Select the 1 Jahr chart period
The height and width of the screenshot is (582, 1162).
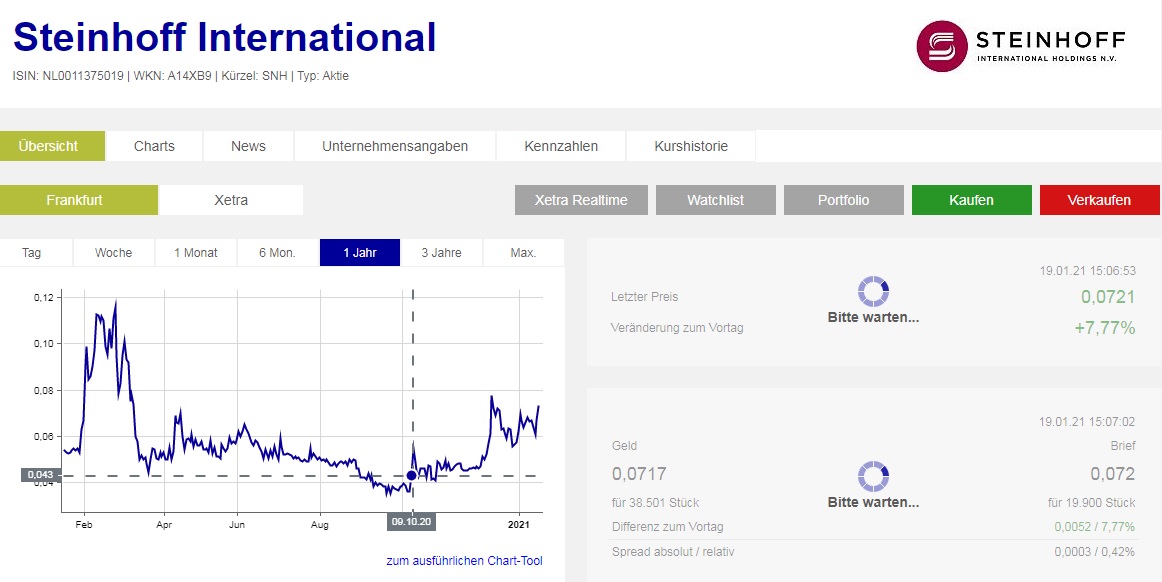click(x=359, y=252)
